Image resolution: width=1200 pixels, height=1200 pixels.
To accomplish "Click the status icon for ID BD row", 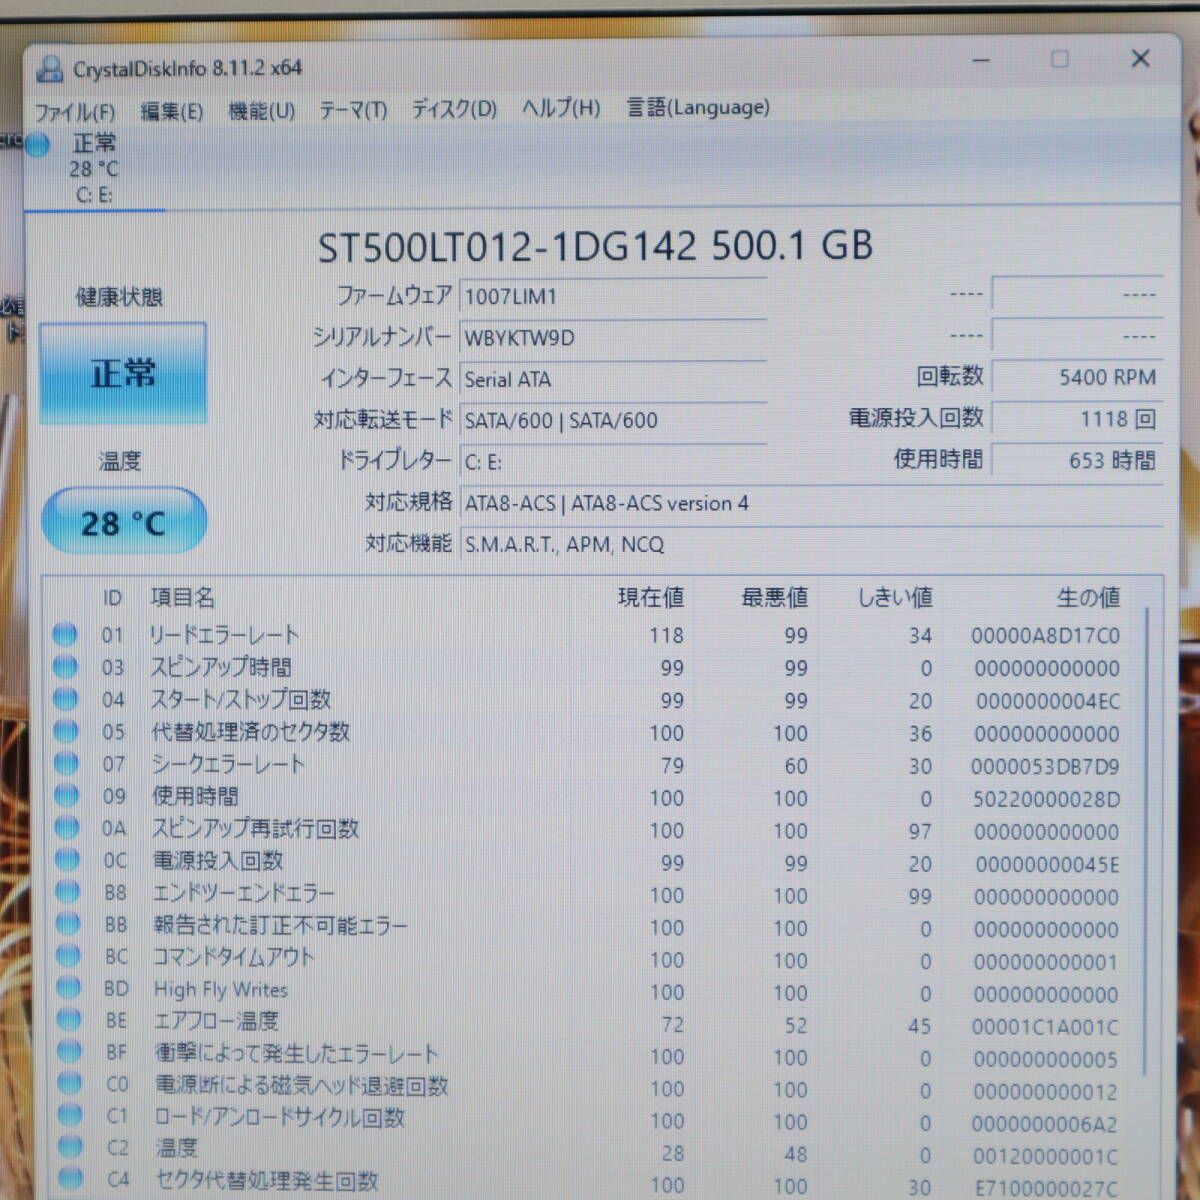I will click(68, 988).
